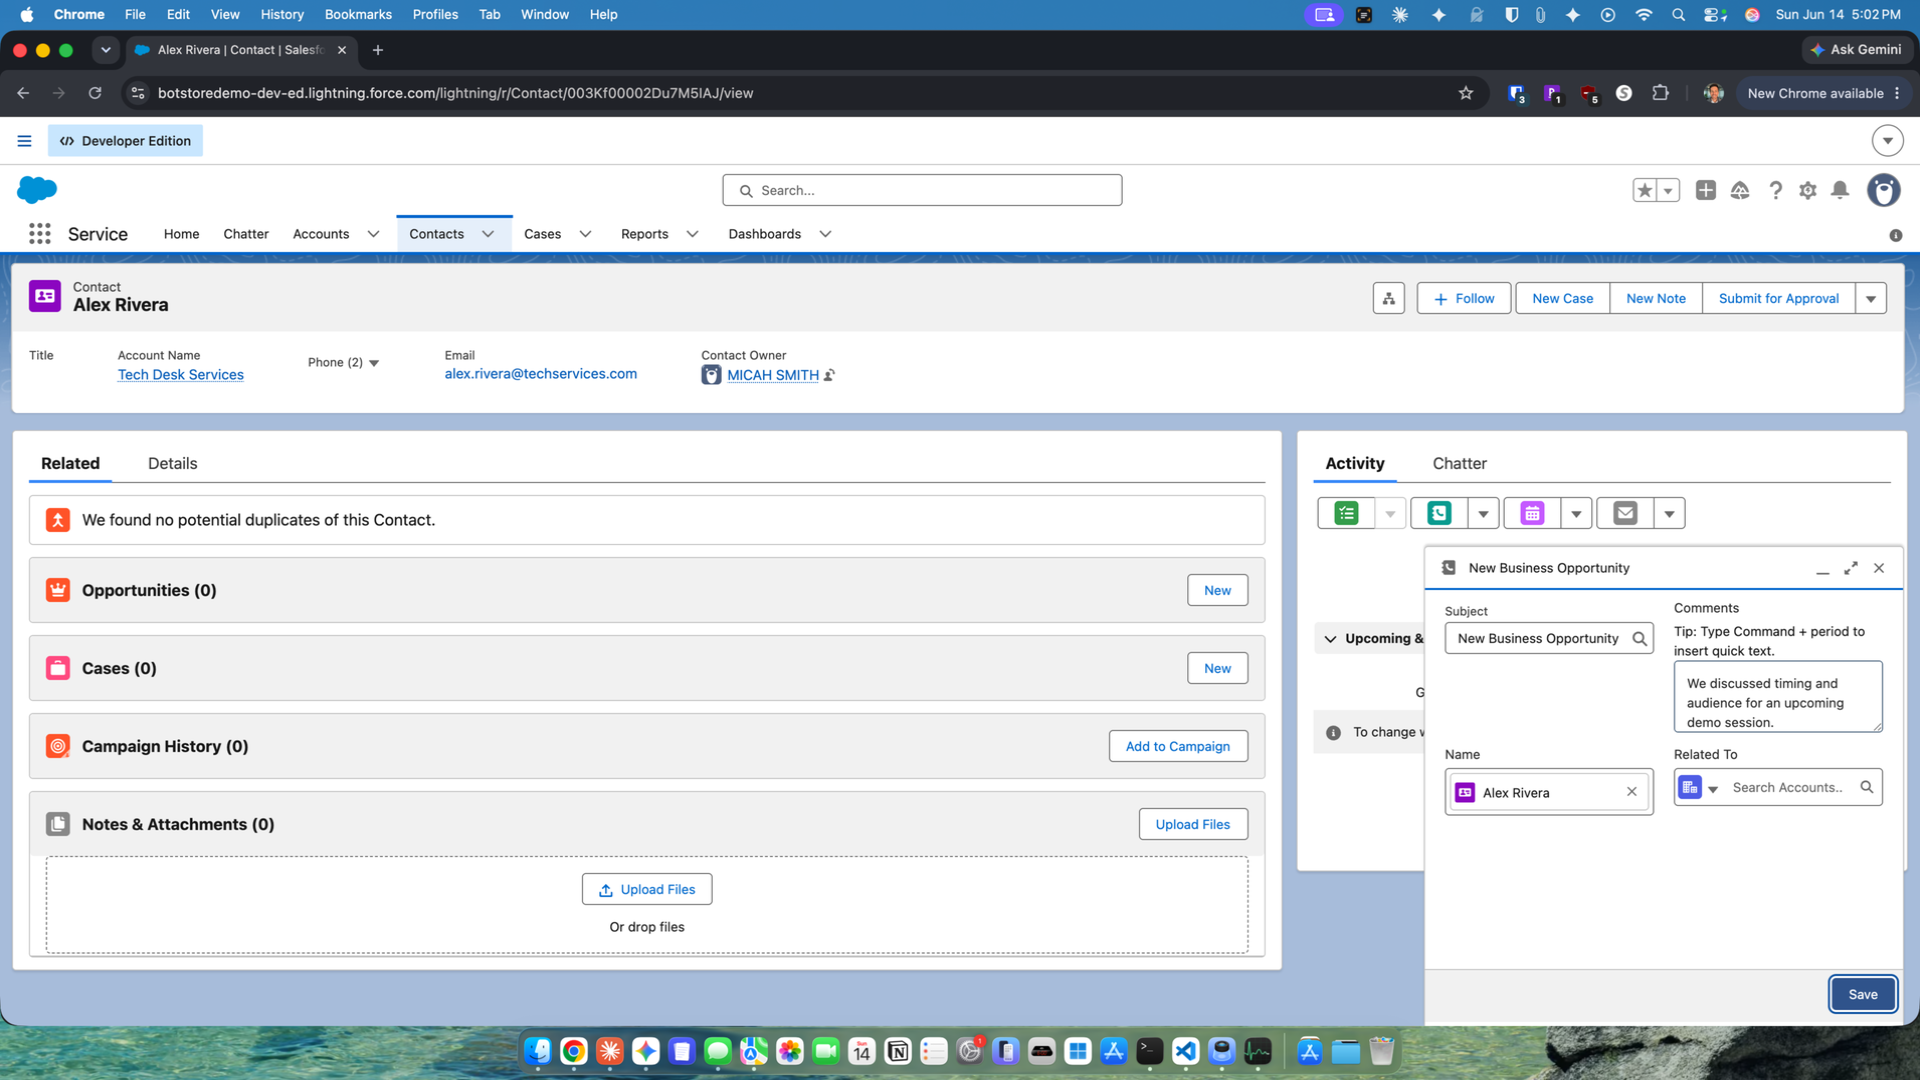Click Submit for Approval button
The width and height of the screenshot is (1920, 1080).
(1778, 298)
